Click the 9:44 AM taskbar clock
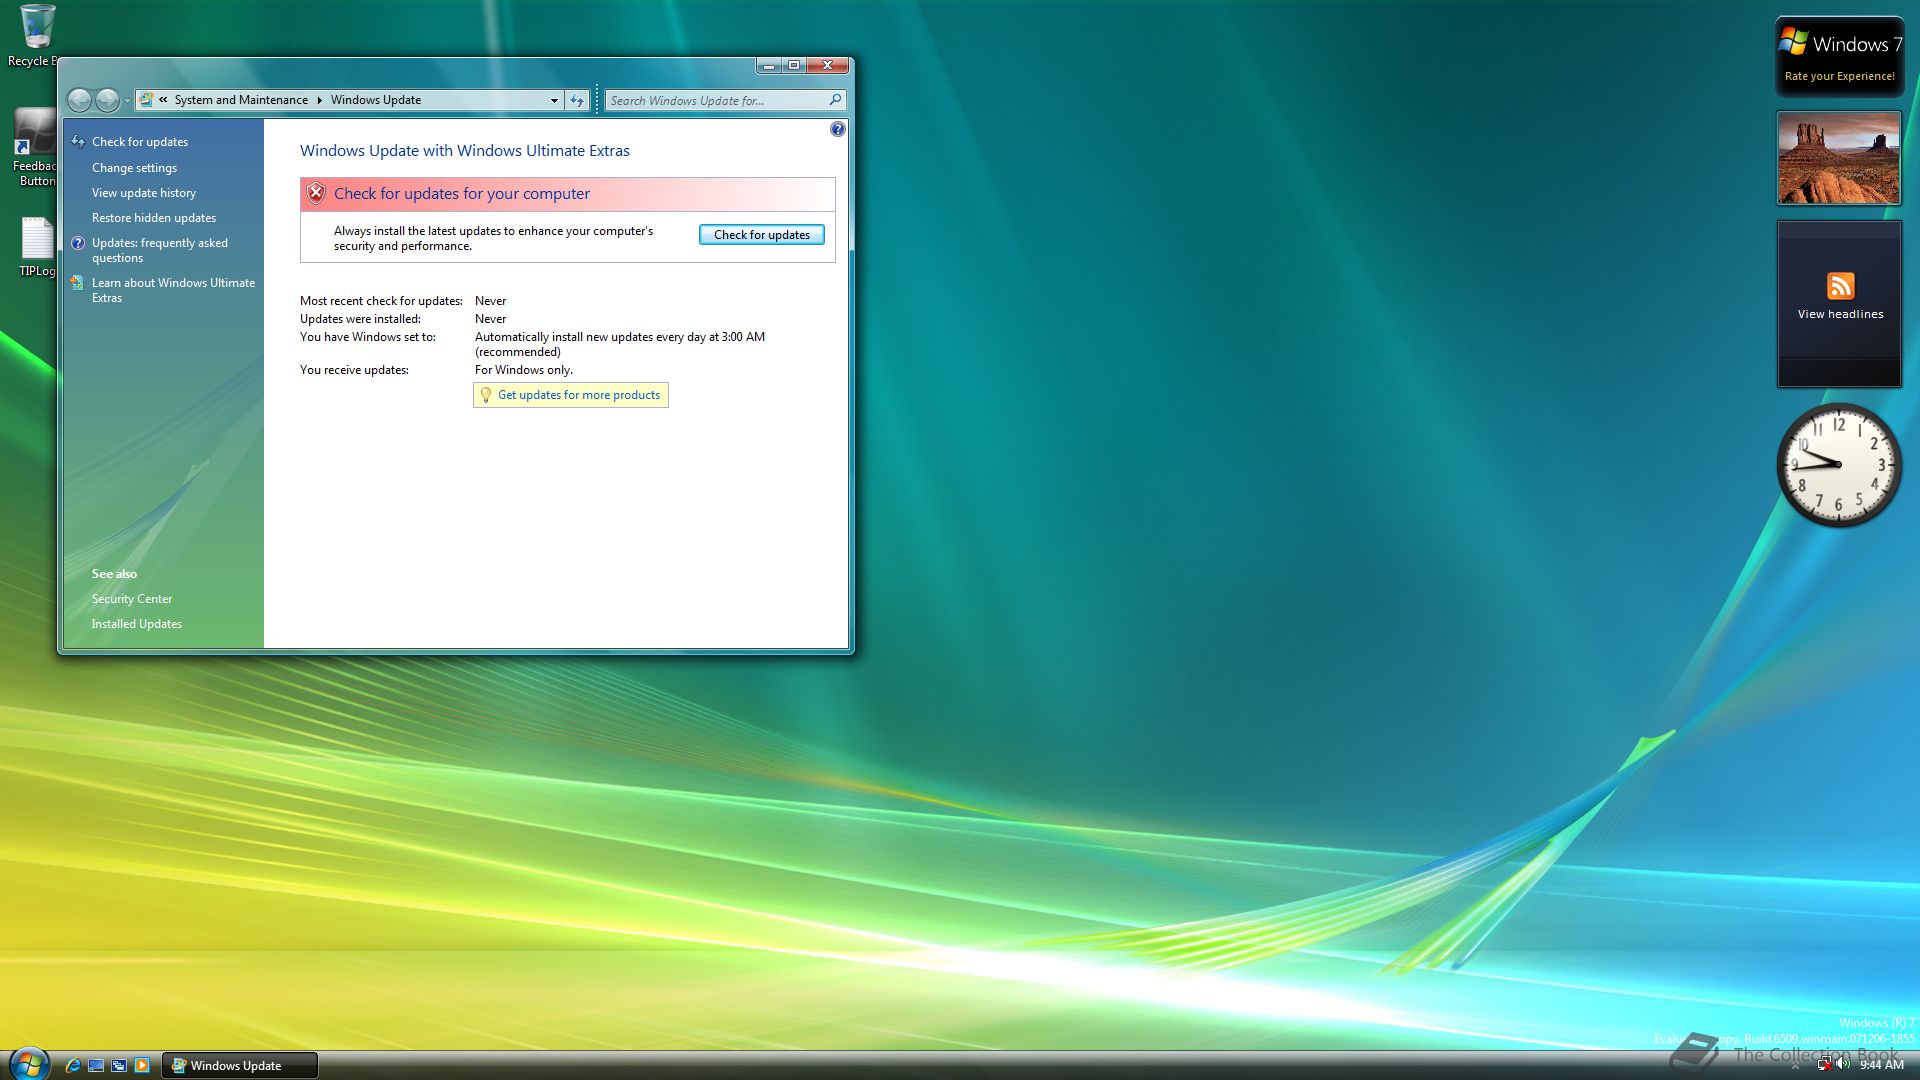The width and height of the screenshot is (1920, 1080). (x=1881, y=1065)
